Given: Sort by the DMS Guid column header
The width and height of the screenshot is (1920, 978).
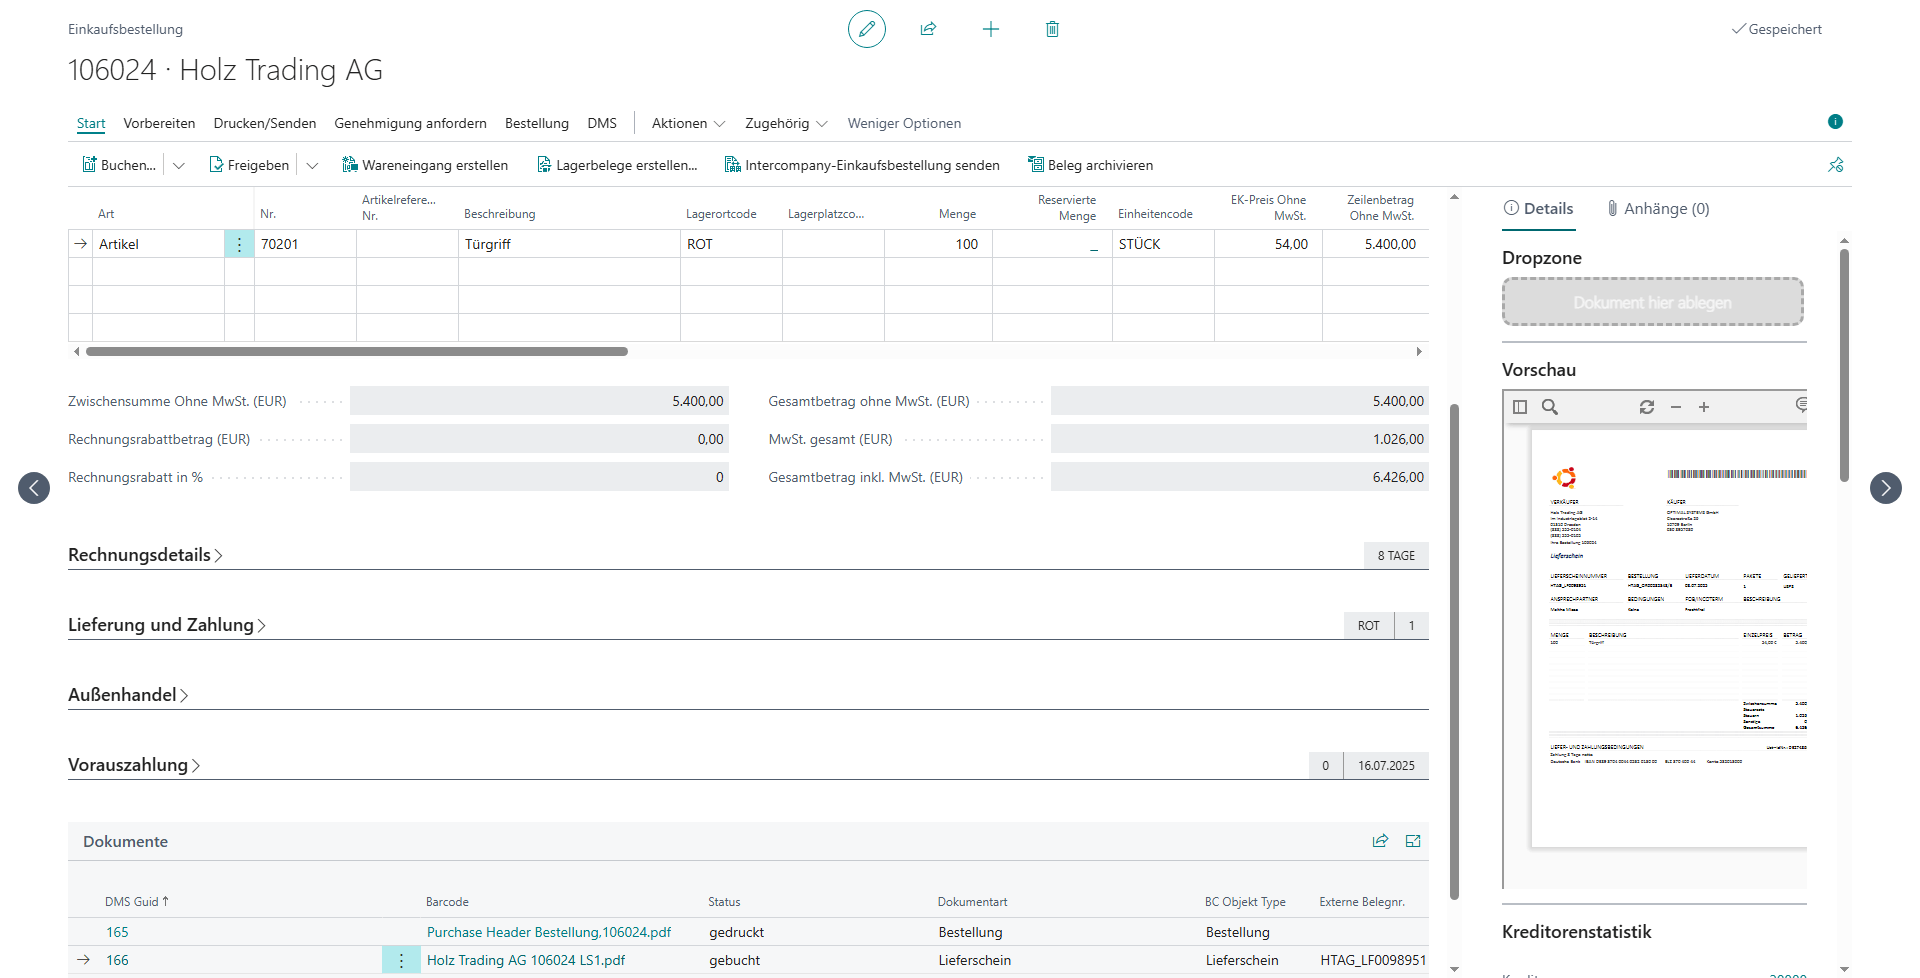Looking at the screenshot, I should point(137,902).
